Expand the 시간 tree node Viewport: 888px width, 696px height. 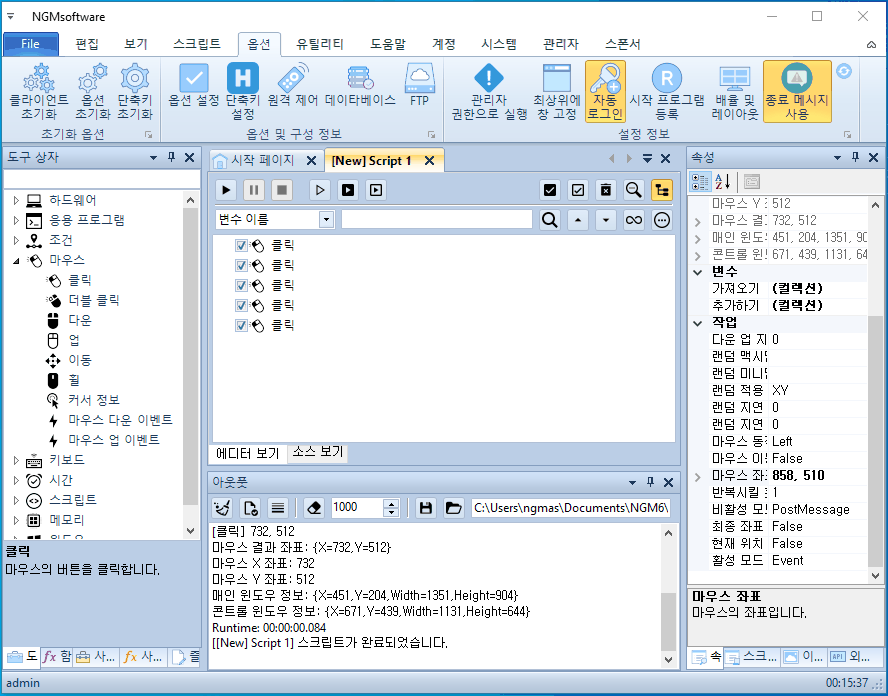[x=16, y=480]
